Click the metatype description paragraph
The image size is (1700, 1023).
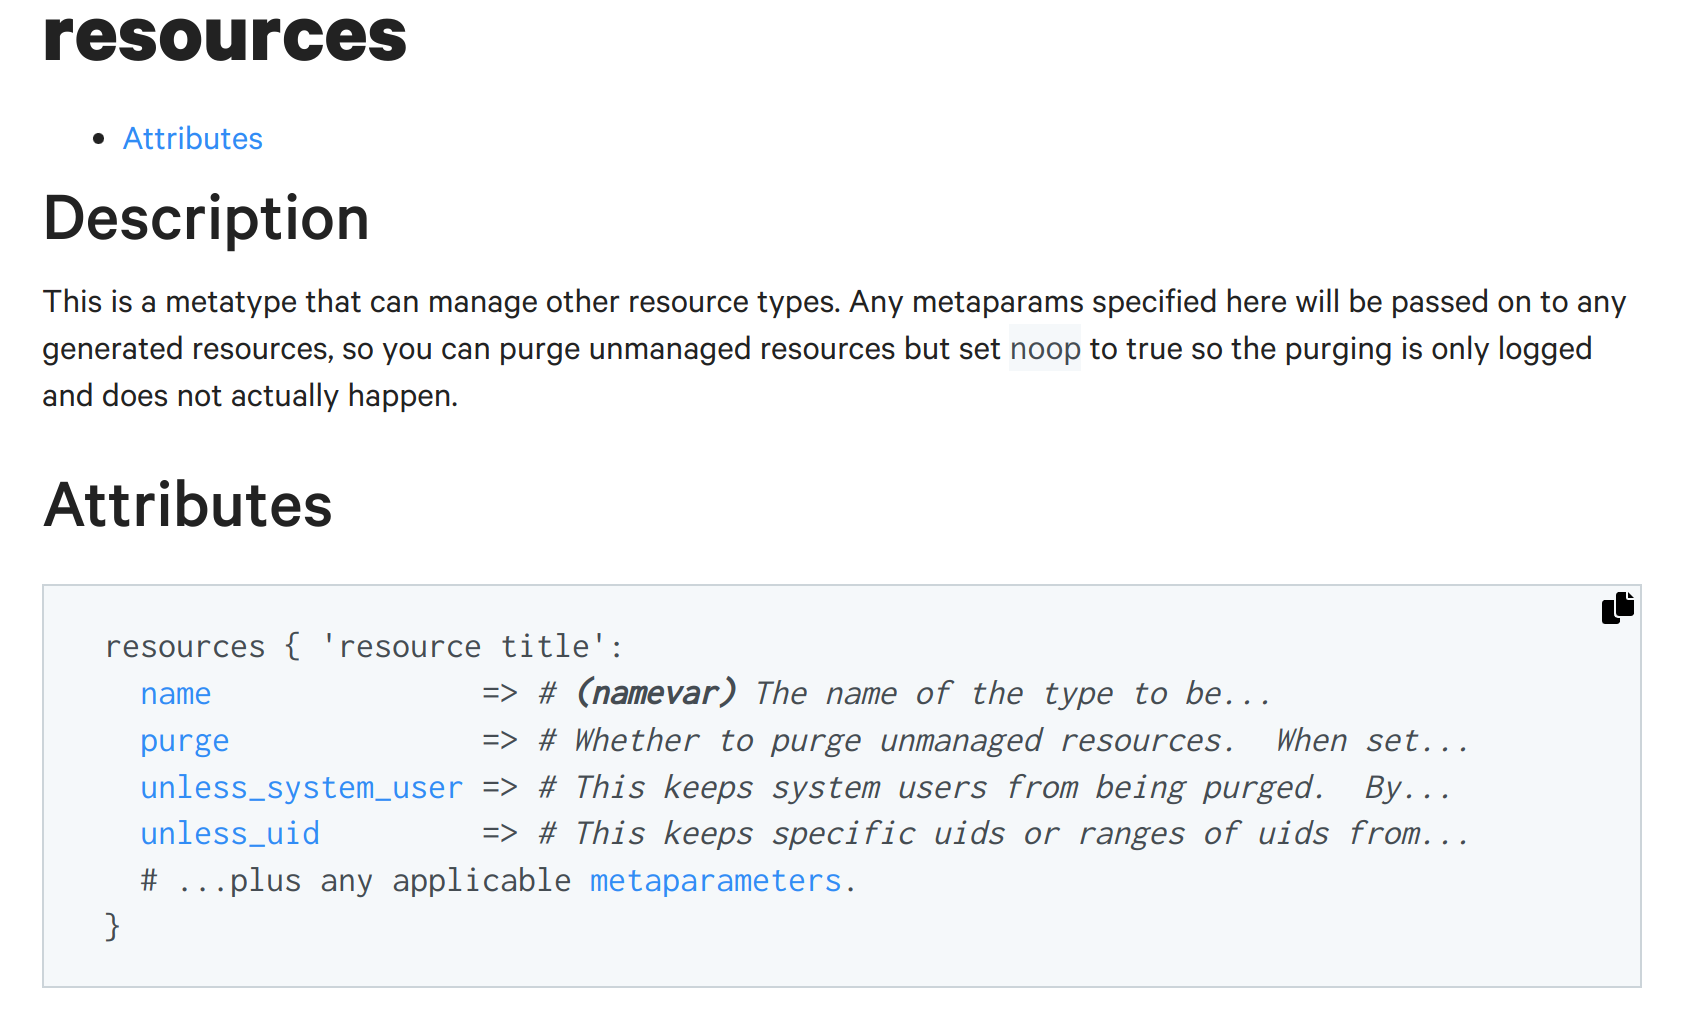pyautogui.click(x=835, y=348)
